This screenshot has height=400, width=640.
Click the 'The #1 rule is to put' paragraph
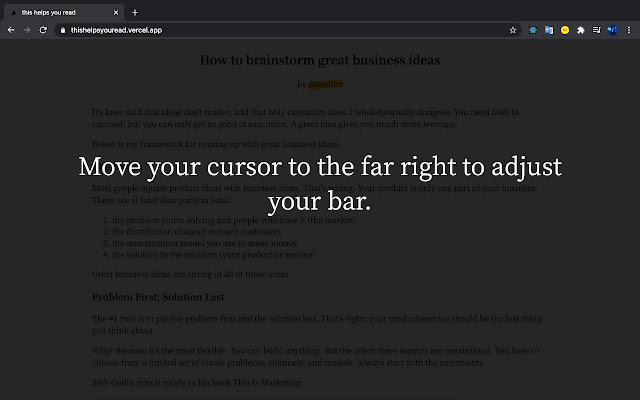tap(317, 324)
